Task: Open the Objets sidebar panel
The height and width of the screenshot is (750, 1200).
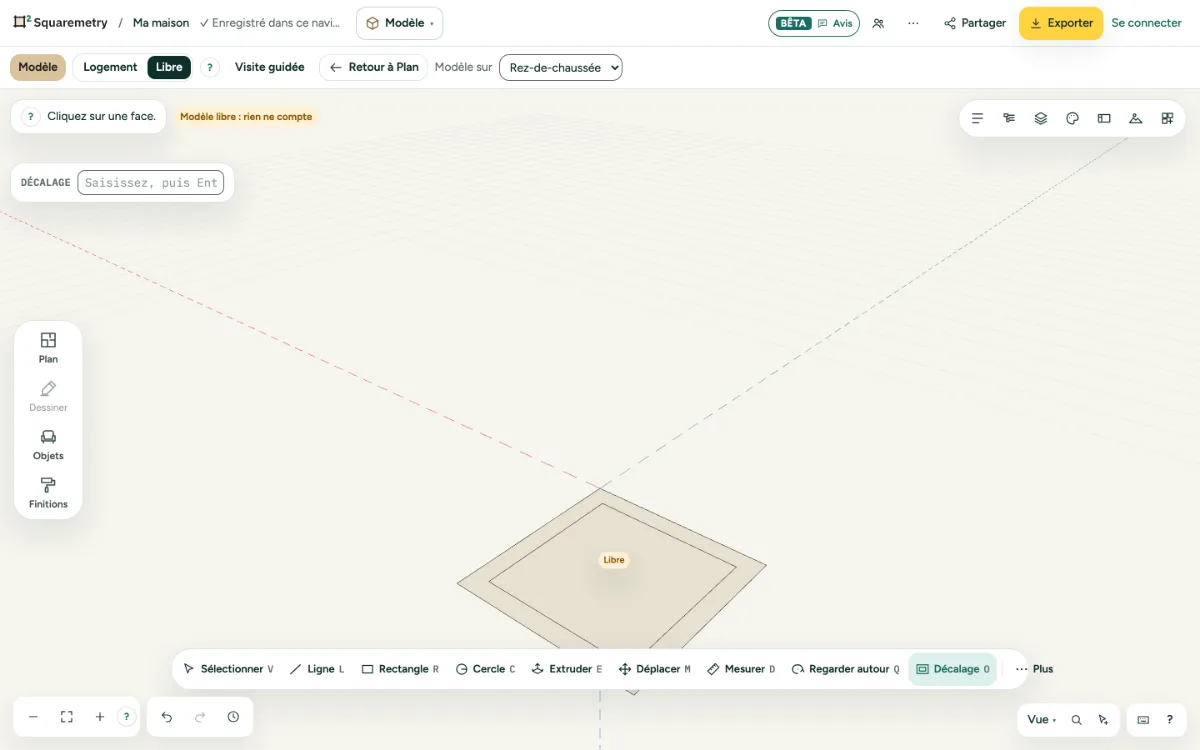Action: point(48,445)
